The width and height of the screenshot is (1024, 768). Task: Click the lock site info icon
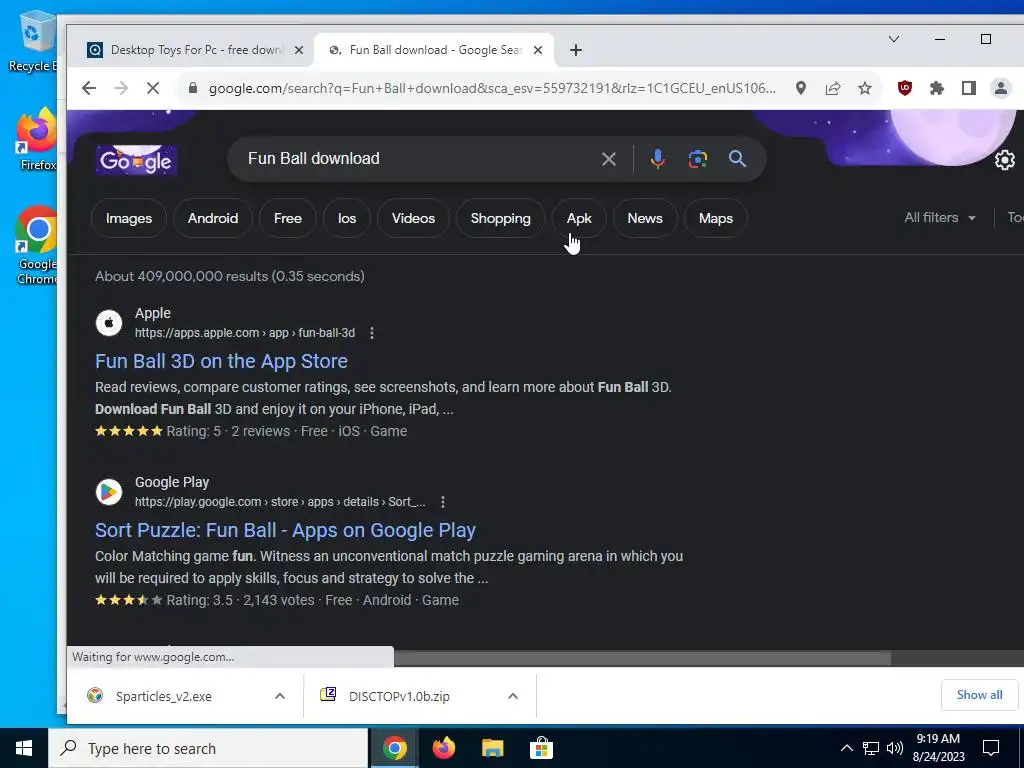tap(193, 88)
